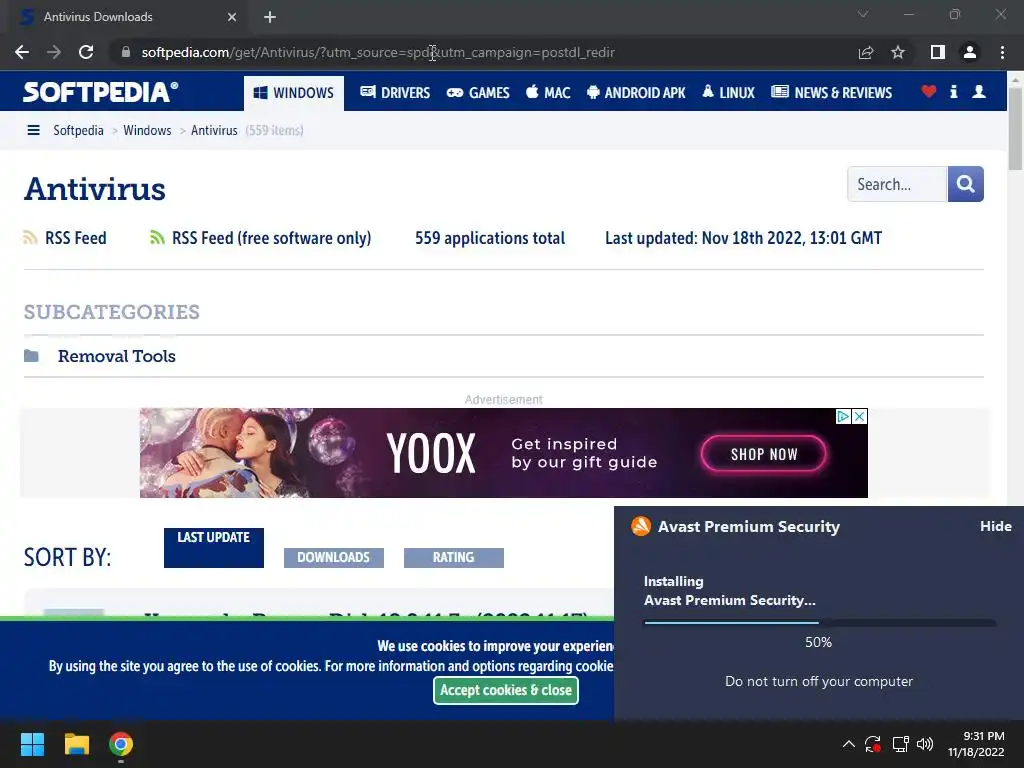The width and height of the screenshot is (1024, 768).
Task: Click the user account icon in Softpedia header
Action: click(979, 91)
